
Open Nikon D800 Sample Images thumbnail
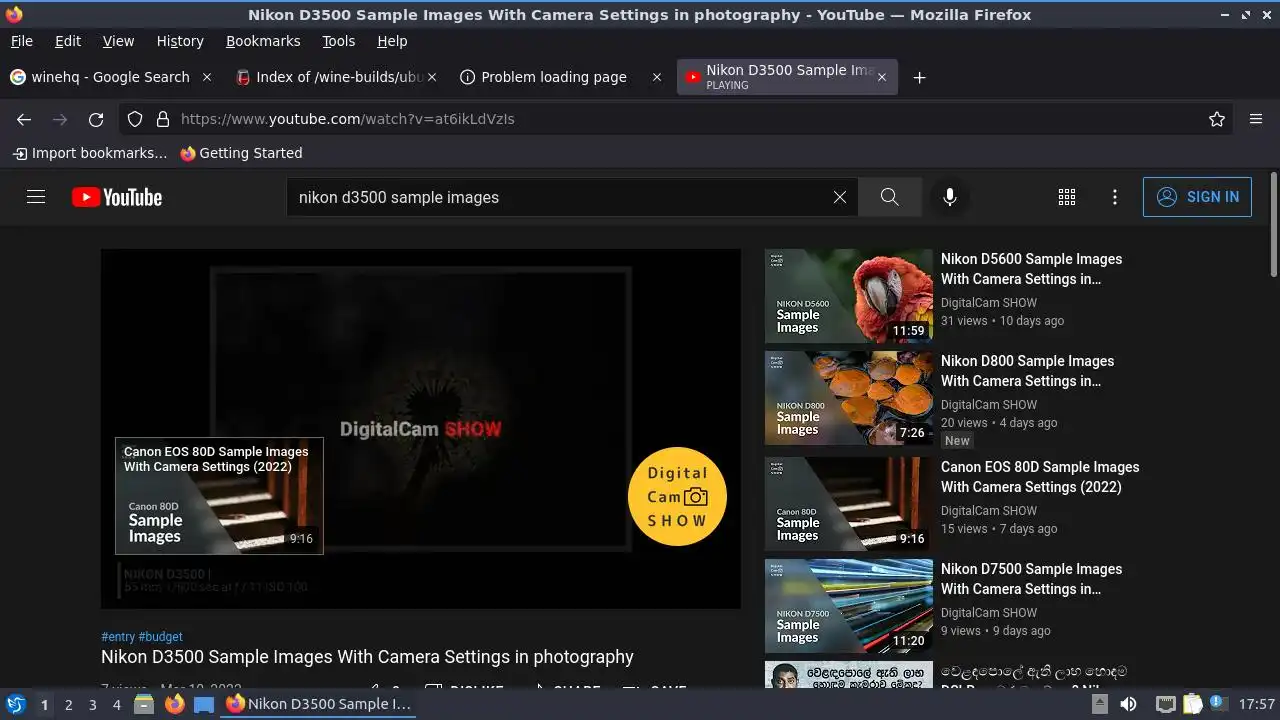click(x=849, y=398)
